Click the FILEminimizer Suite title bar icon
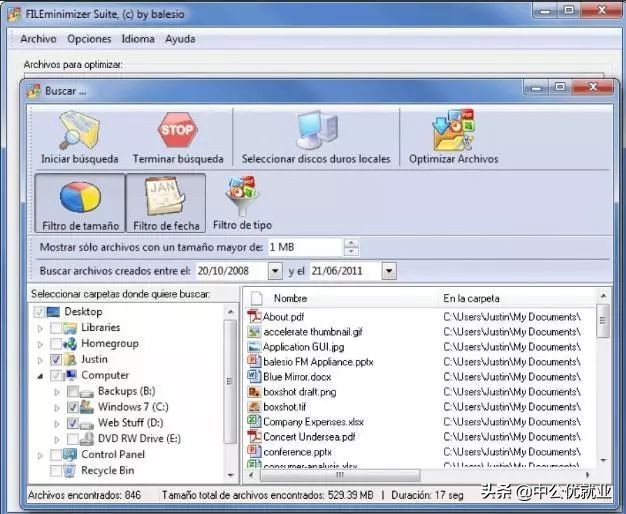626x514 pixels. (x=14, y=14)
